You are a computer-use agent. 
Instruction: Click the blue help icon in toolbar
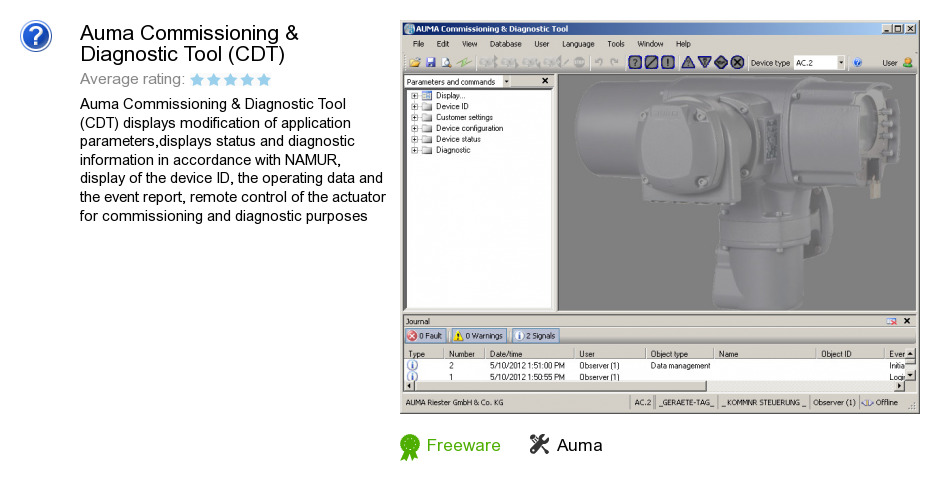coord(858,62)
